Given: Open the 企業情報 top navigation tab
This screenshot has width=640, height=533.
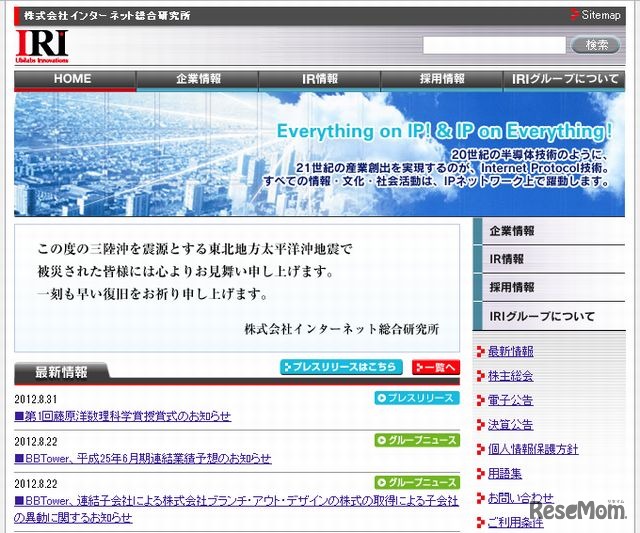Looking at the screenshot, I should tap(198, 81).
